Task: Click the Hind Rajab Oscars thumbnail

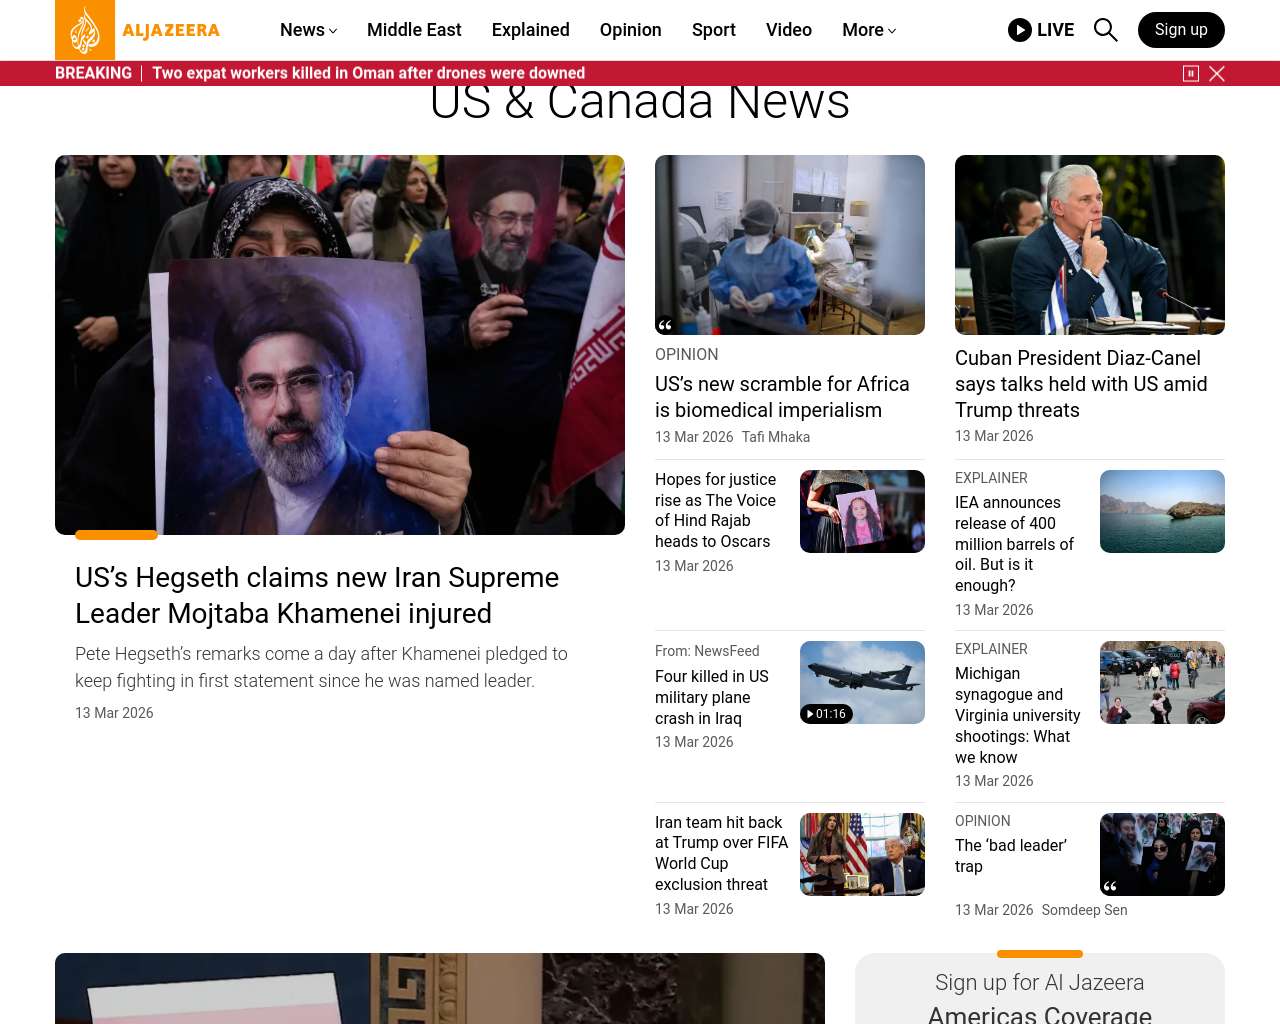Action: tap(862, 511)
